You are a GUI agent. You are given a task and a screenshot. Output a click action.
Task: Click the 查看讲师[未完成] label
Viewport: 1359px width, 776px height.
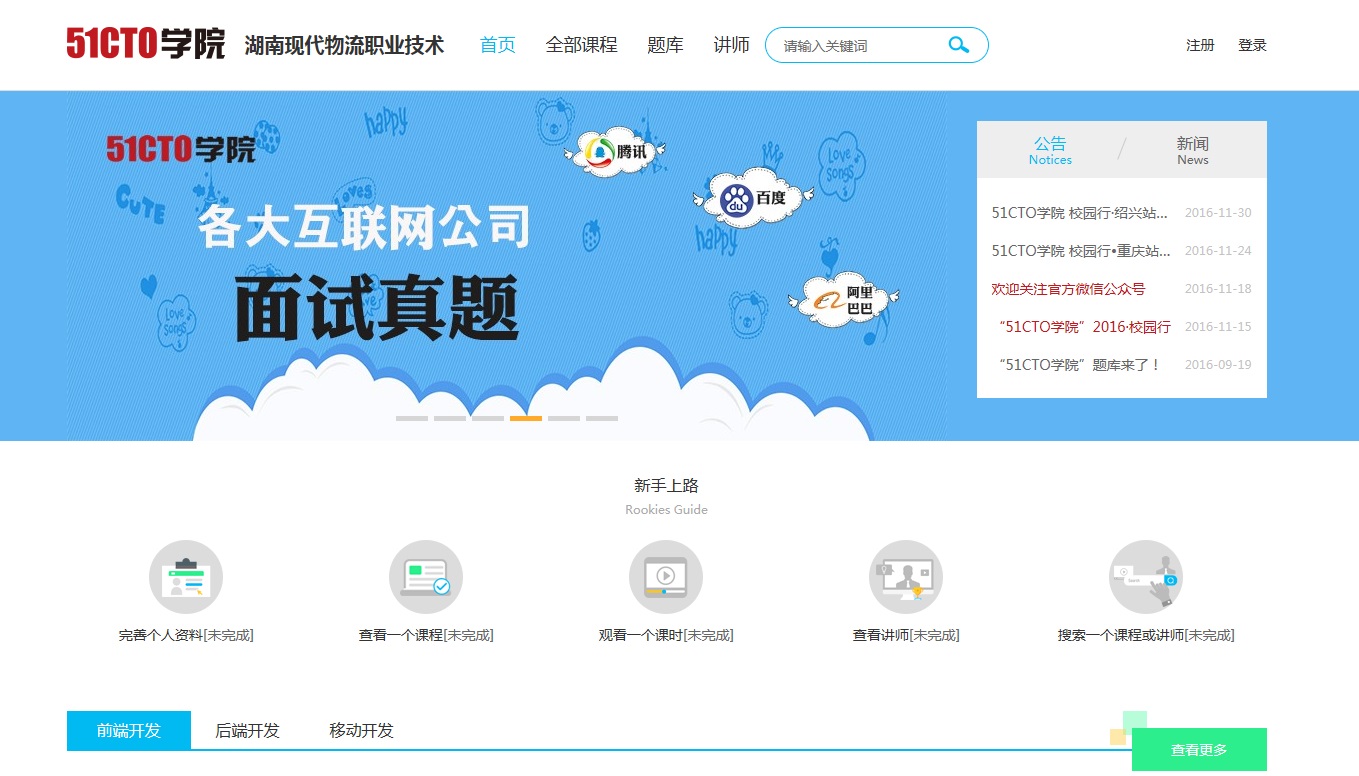coord(906,635)
